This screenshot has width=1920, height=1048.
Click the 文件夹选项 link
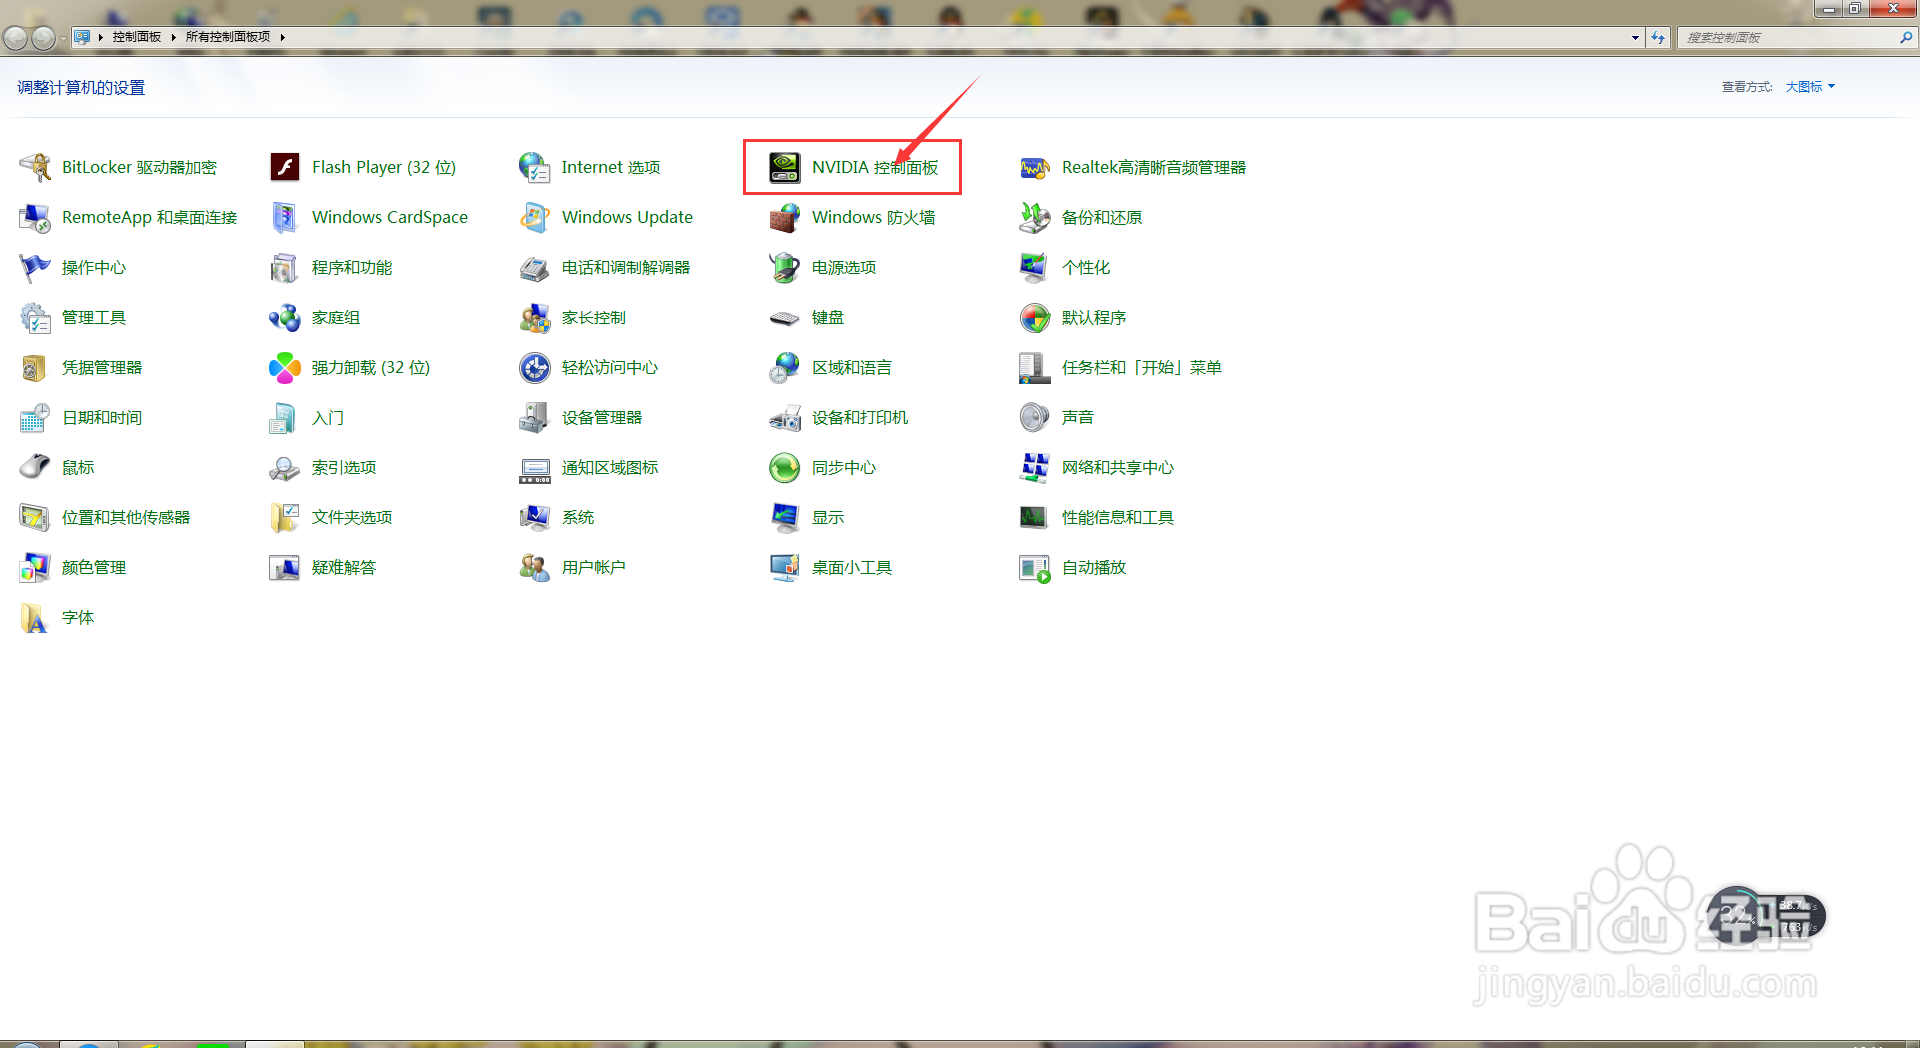tap(352, 517)
